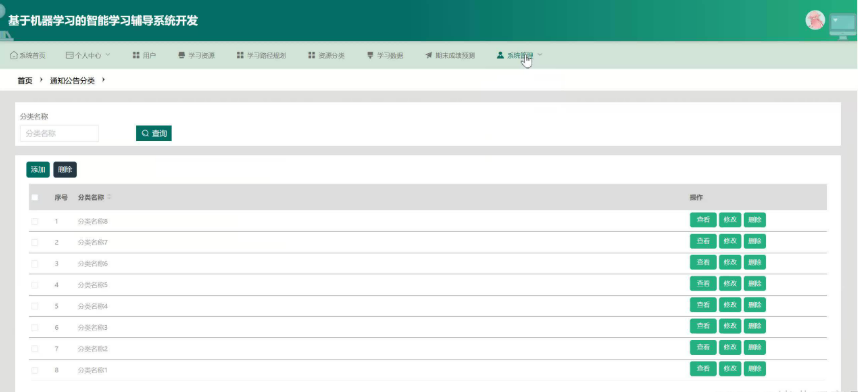Click the 分类名称5 cell text

[x=93, y=285]
